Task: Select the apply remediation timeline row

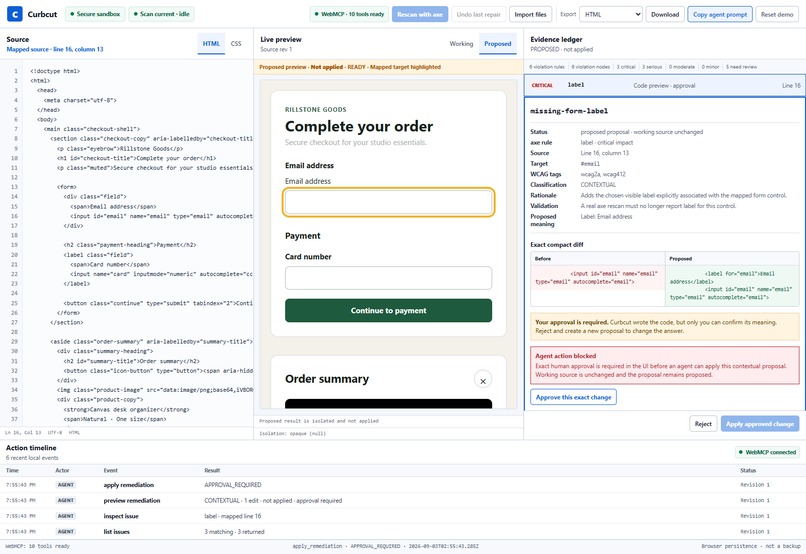Action: click(403, 485)
